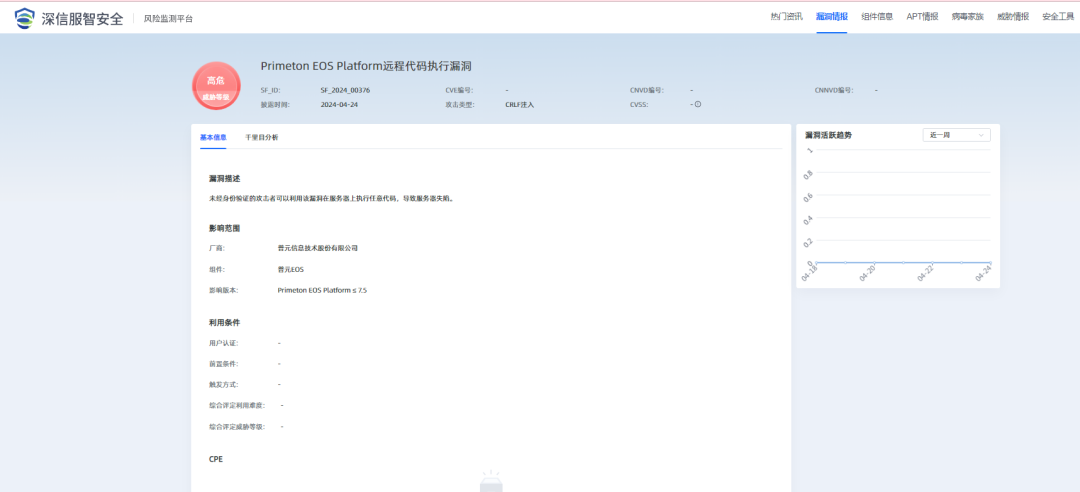Click the empty-data box icon under CPE

491,482
